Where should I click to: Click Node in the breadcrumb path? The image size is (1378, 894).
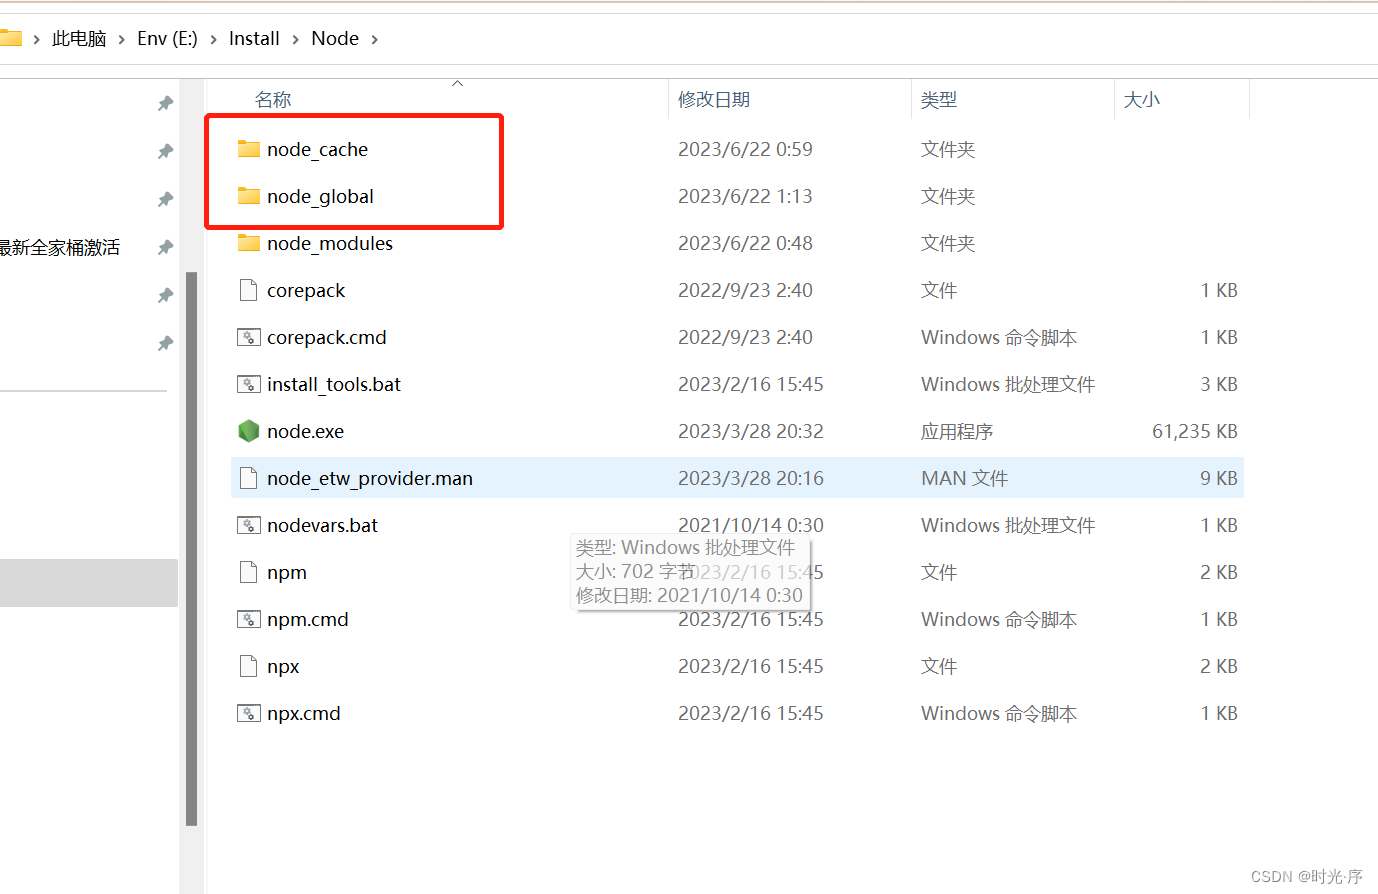(335, 38)
